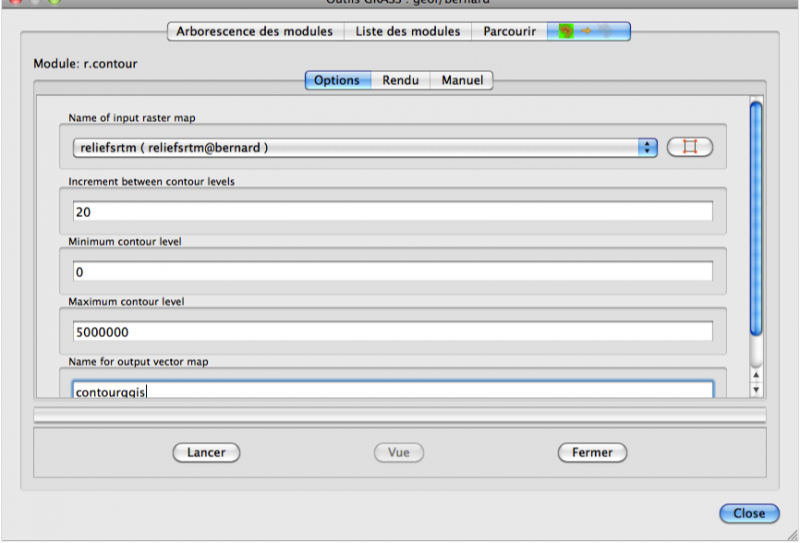The height and width of the screenshot is (543, 800).
Task: Click the scroll down arrow in options panel
Action: (756, 389)
